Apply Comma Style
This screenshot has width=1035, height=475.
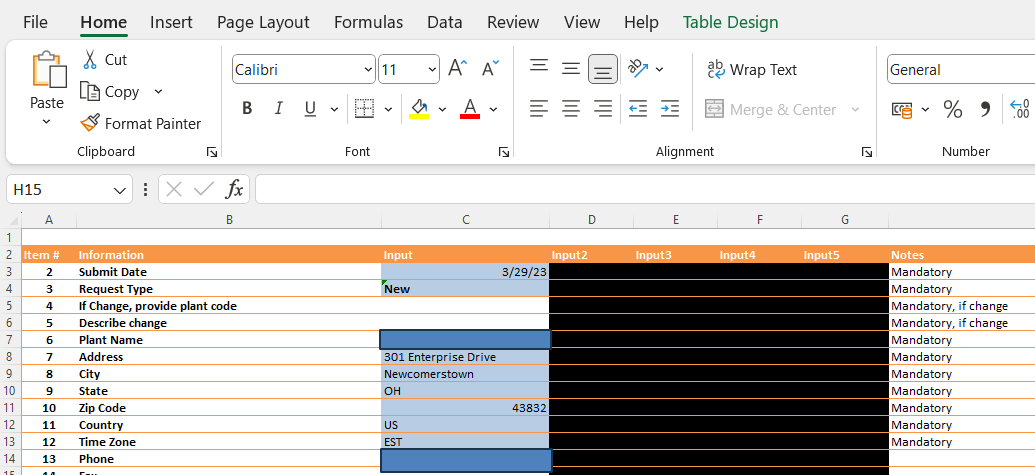[985, 110]
